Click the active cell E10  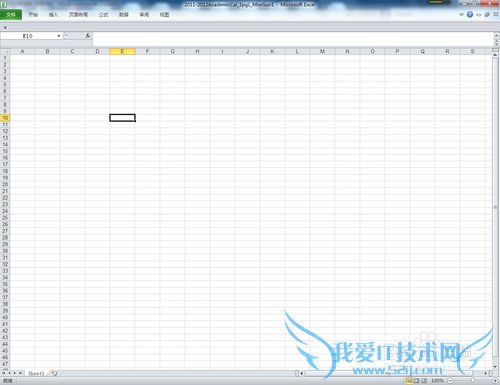point(122,118)
